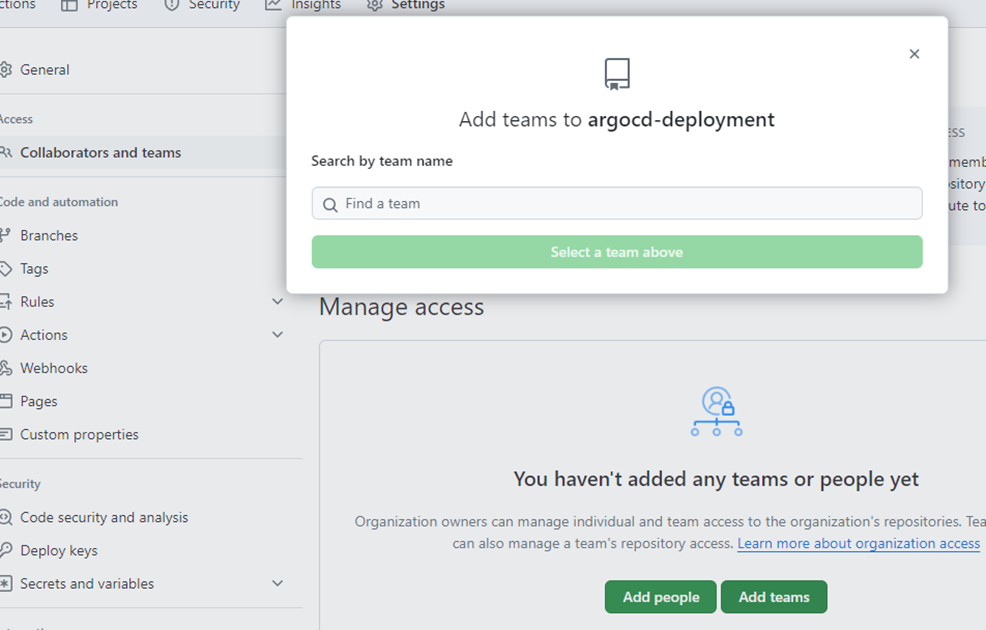The height and width of the screenshot is (630, 986).
Task: Close the Add teams dialog
Action: pyautogui.click(x=914, y=54)
